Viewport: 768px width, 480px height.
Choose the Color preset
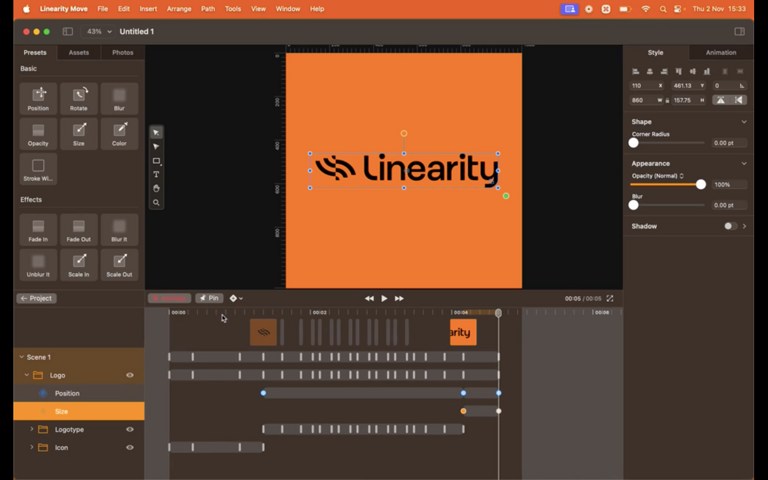click(x=120, y=134)
